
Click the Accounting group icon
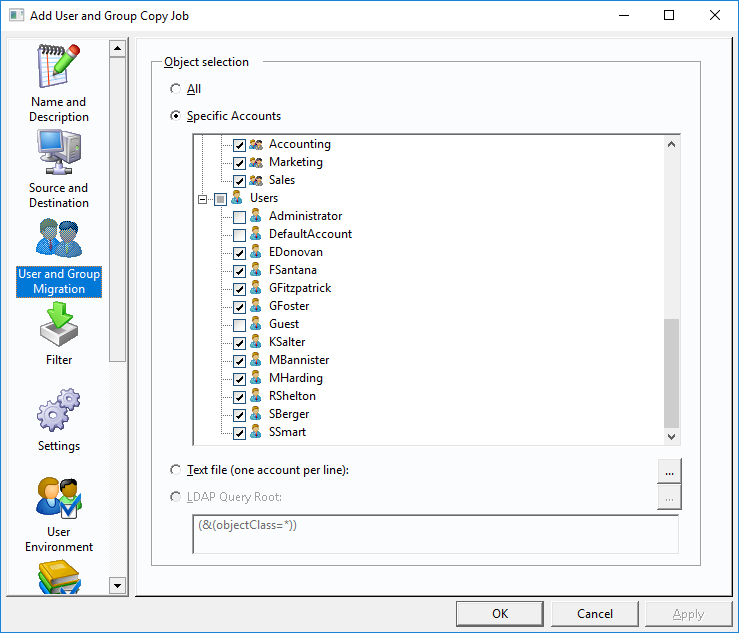coord(256,144)
